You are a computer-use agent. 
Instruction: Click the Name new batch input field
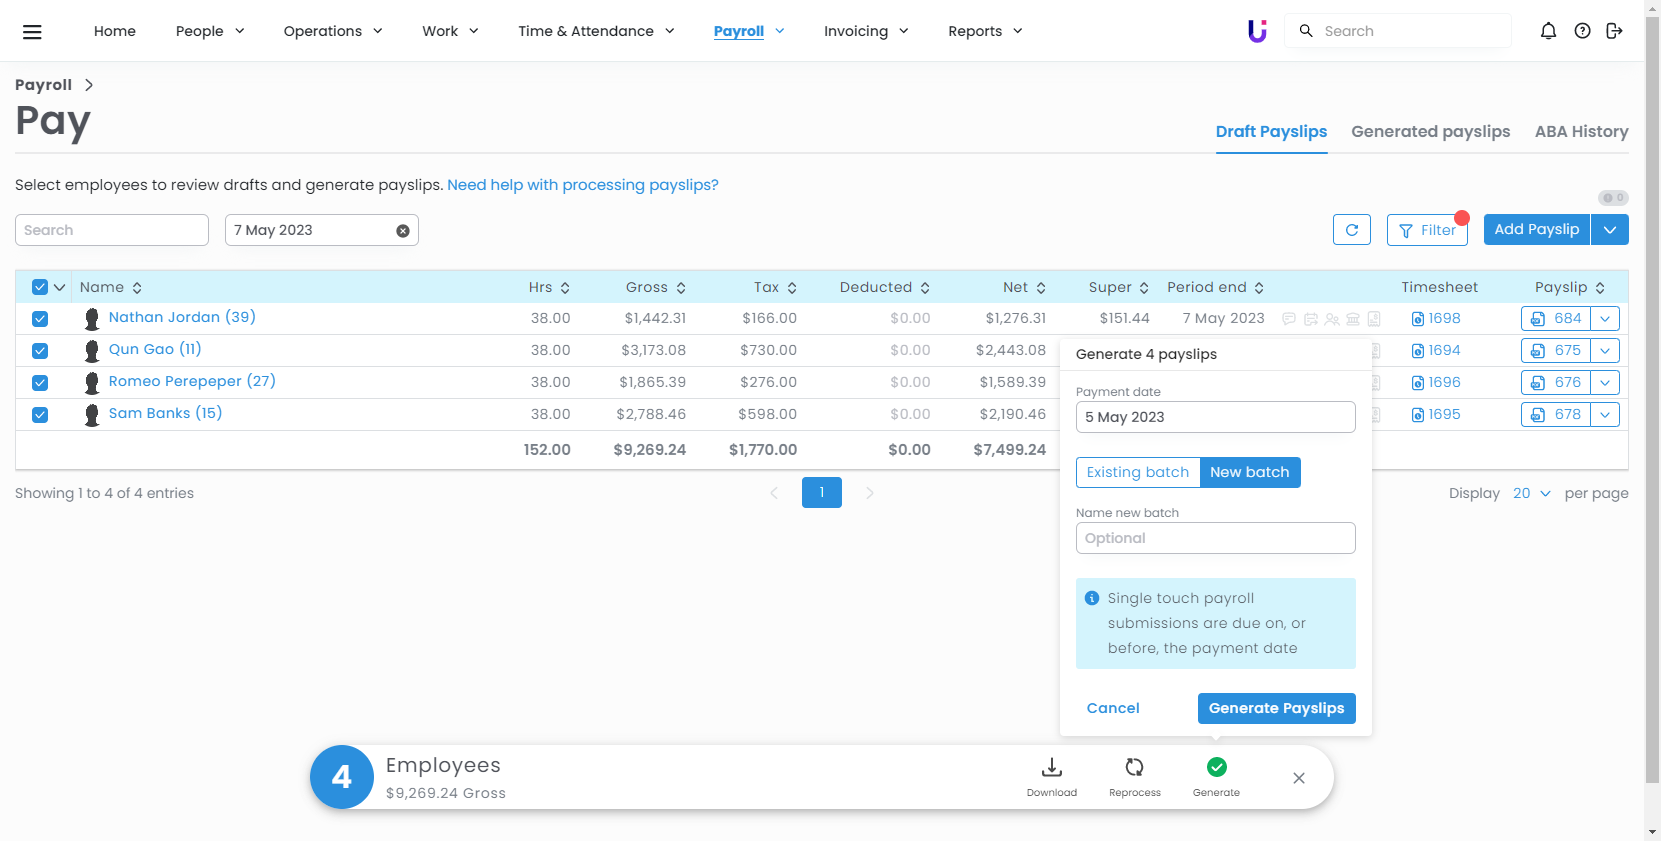click(1215, 538)
